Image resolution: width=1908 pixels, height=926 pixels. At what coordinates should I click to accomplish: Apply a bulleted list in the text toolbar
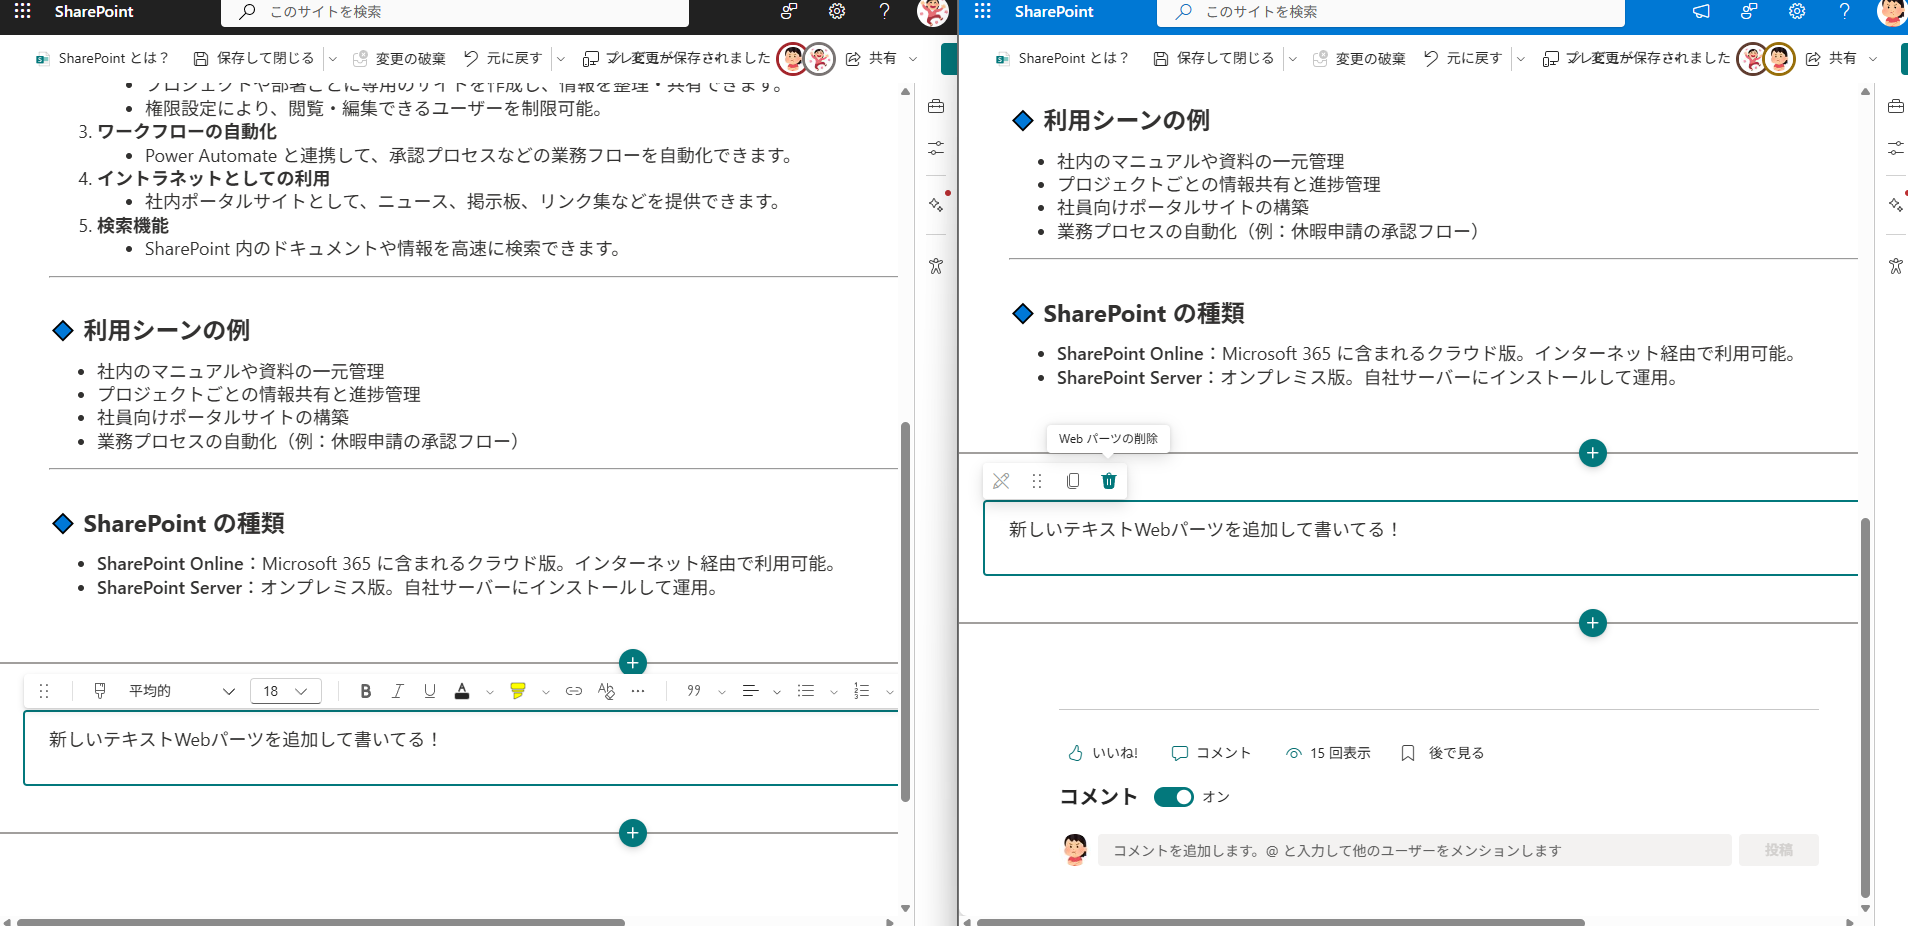[x=806, y=691]
